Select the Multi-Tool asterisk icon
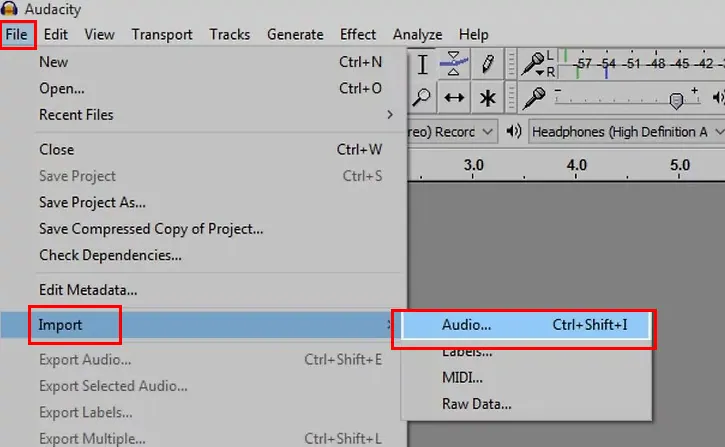The image size is (725, 447). (487, 98)
